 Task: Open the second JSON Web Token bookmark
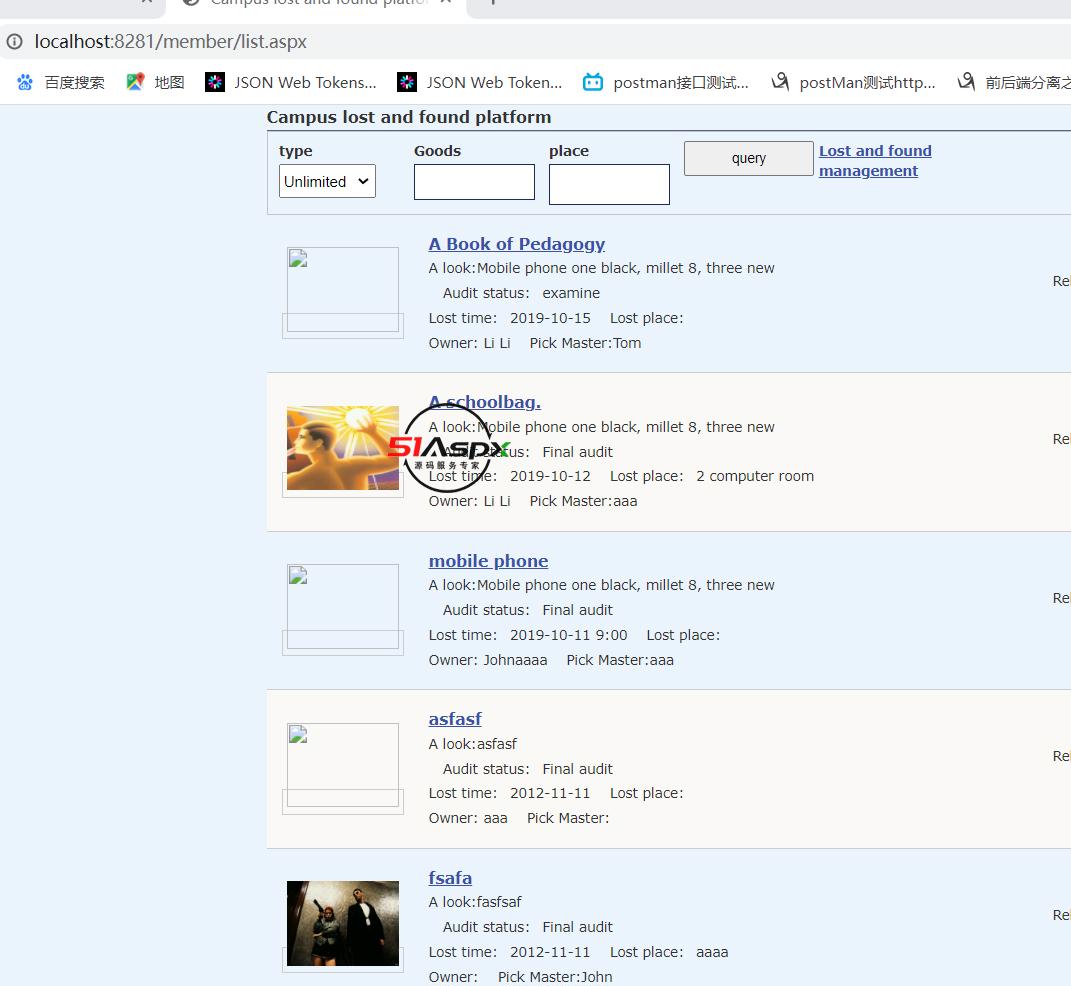coord(480,83)
